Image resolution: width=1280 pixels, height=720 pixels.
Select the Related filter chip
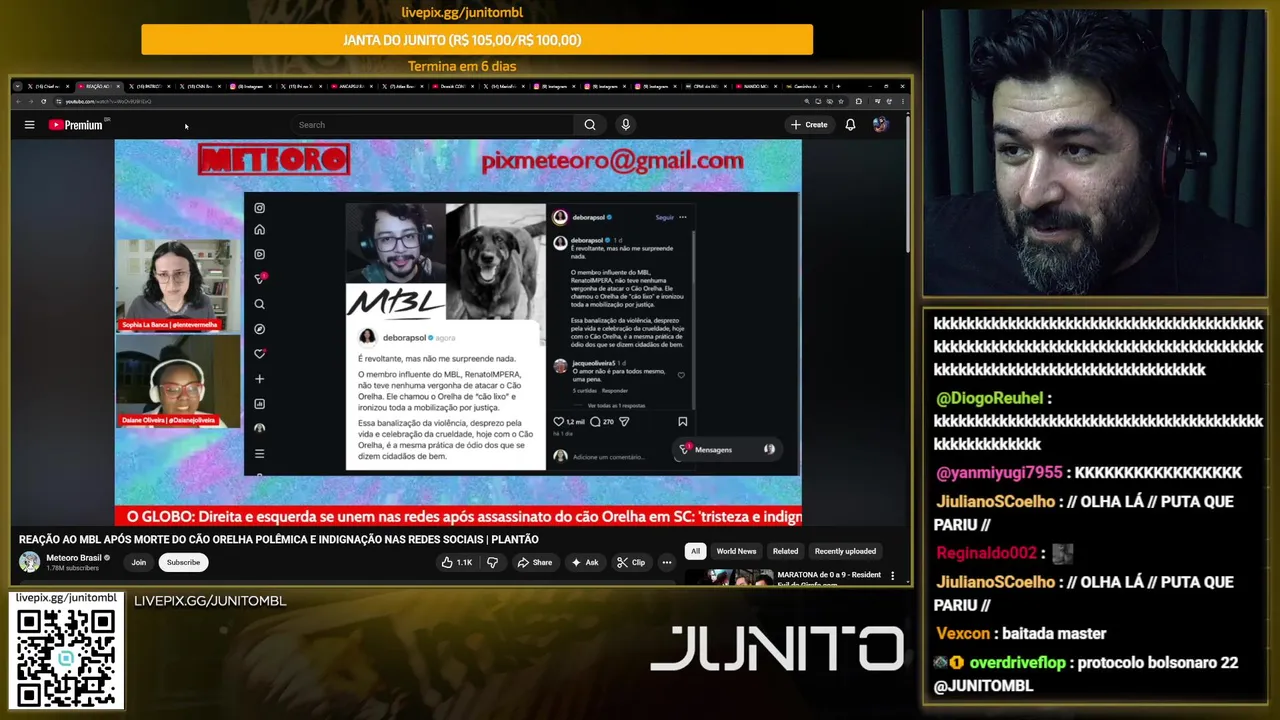[x=786, y=551]
